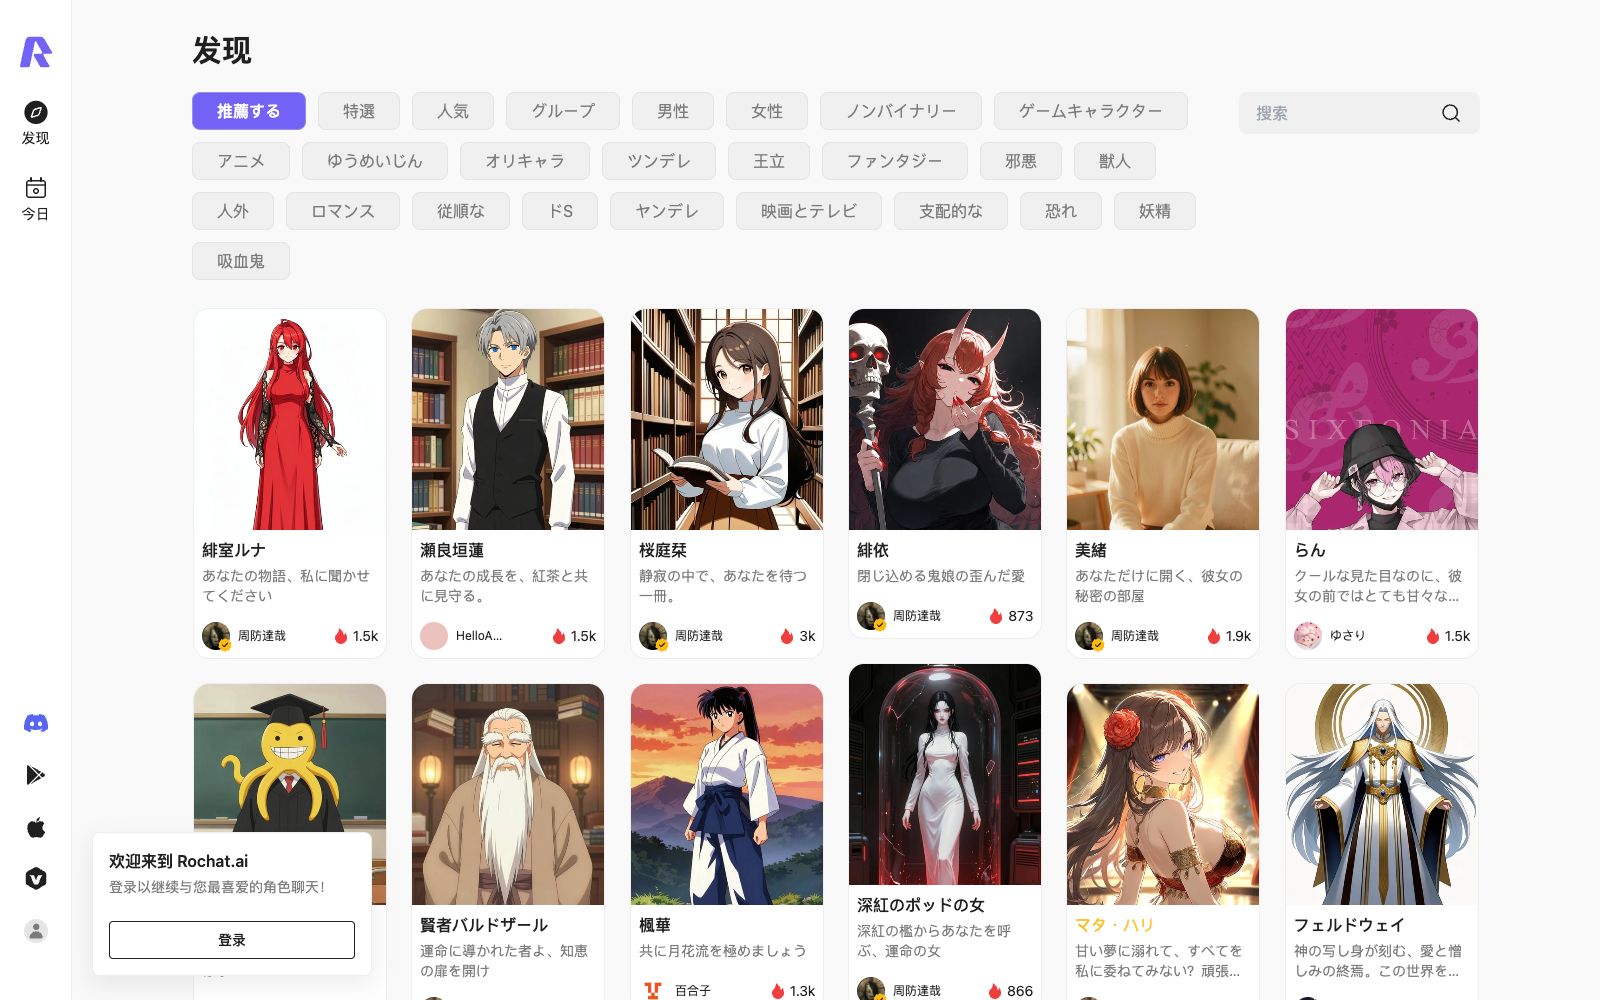The image size is (1600, 1000).
Task: Select the 推薦する filter tab
Action: click(x=249, y=111)
